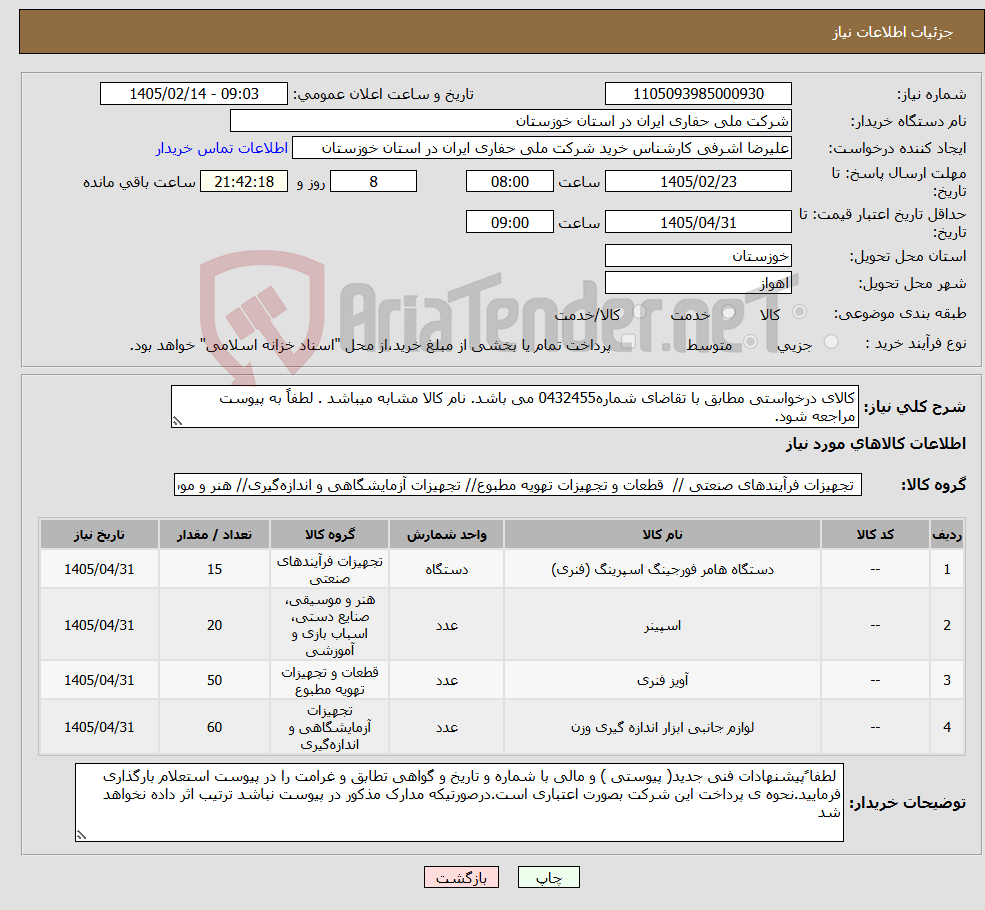
Task: Click the واحد شمارش column header
Action: tap(446, 534)
